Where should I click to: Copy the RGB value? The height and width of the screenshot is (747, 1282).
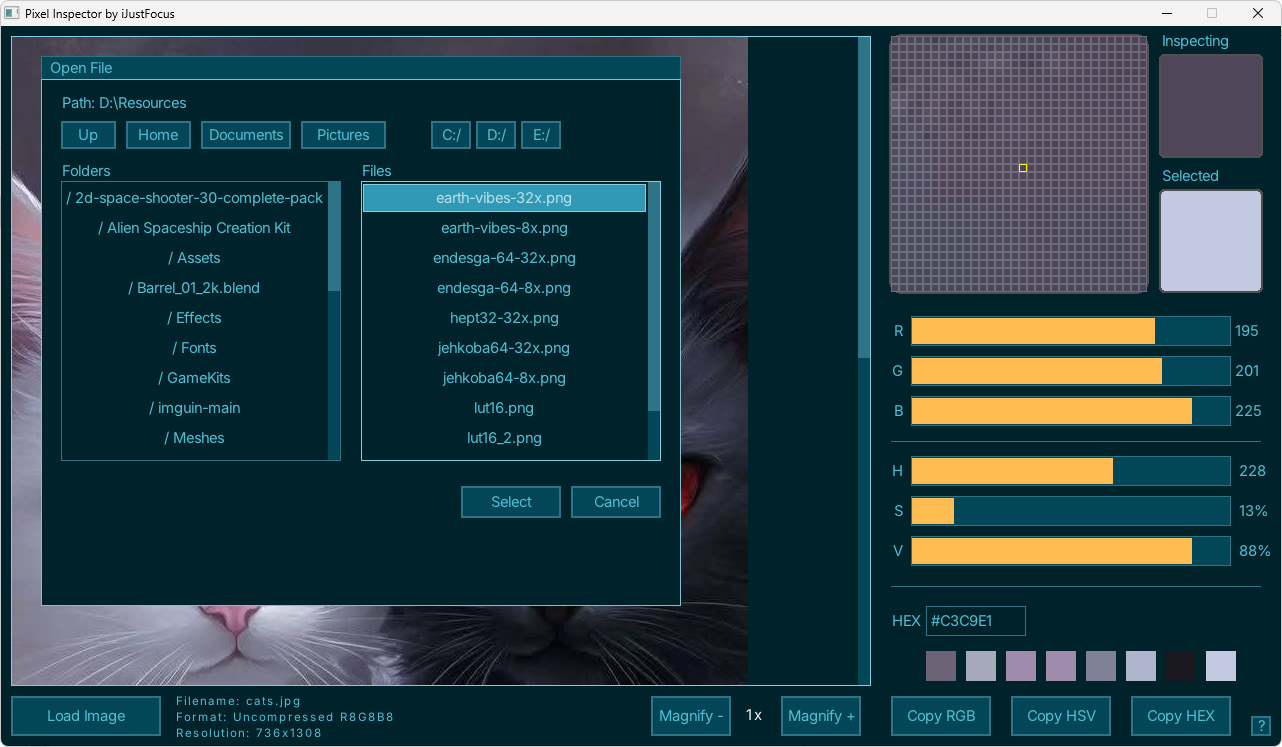click(x=941, y=716)
